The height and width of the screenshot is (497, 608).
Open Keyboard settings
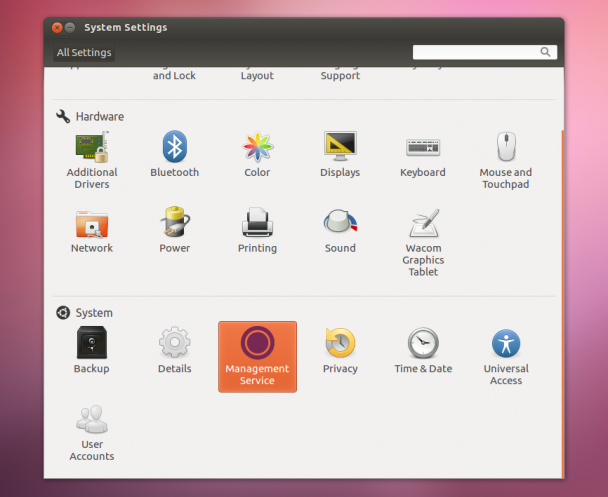pos(423,157)
